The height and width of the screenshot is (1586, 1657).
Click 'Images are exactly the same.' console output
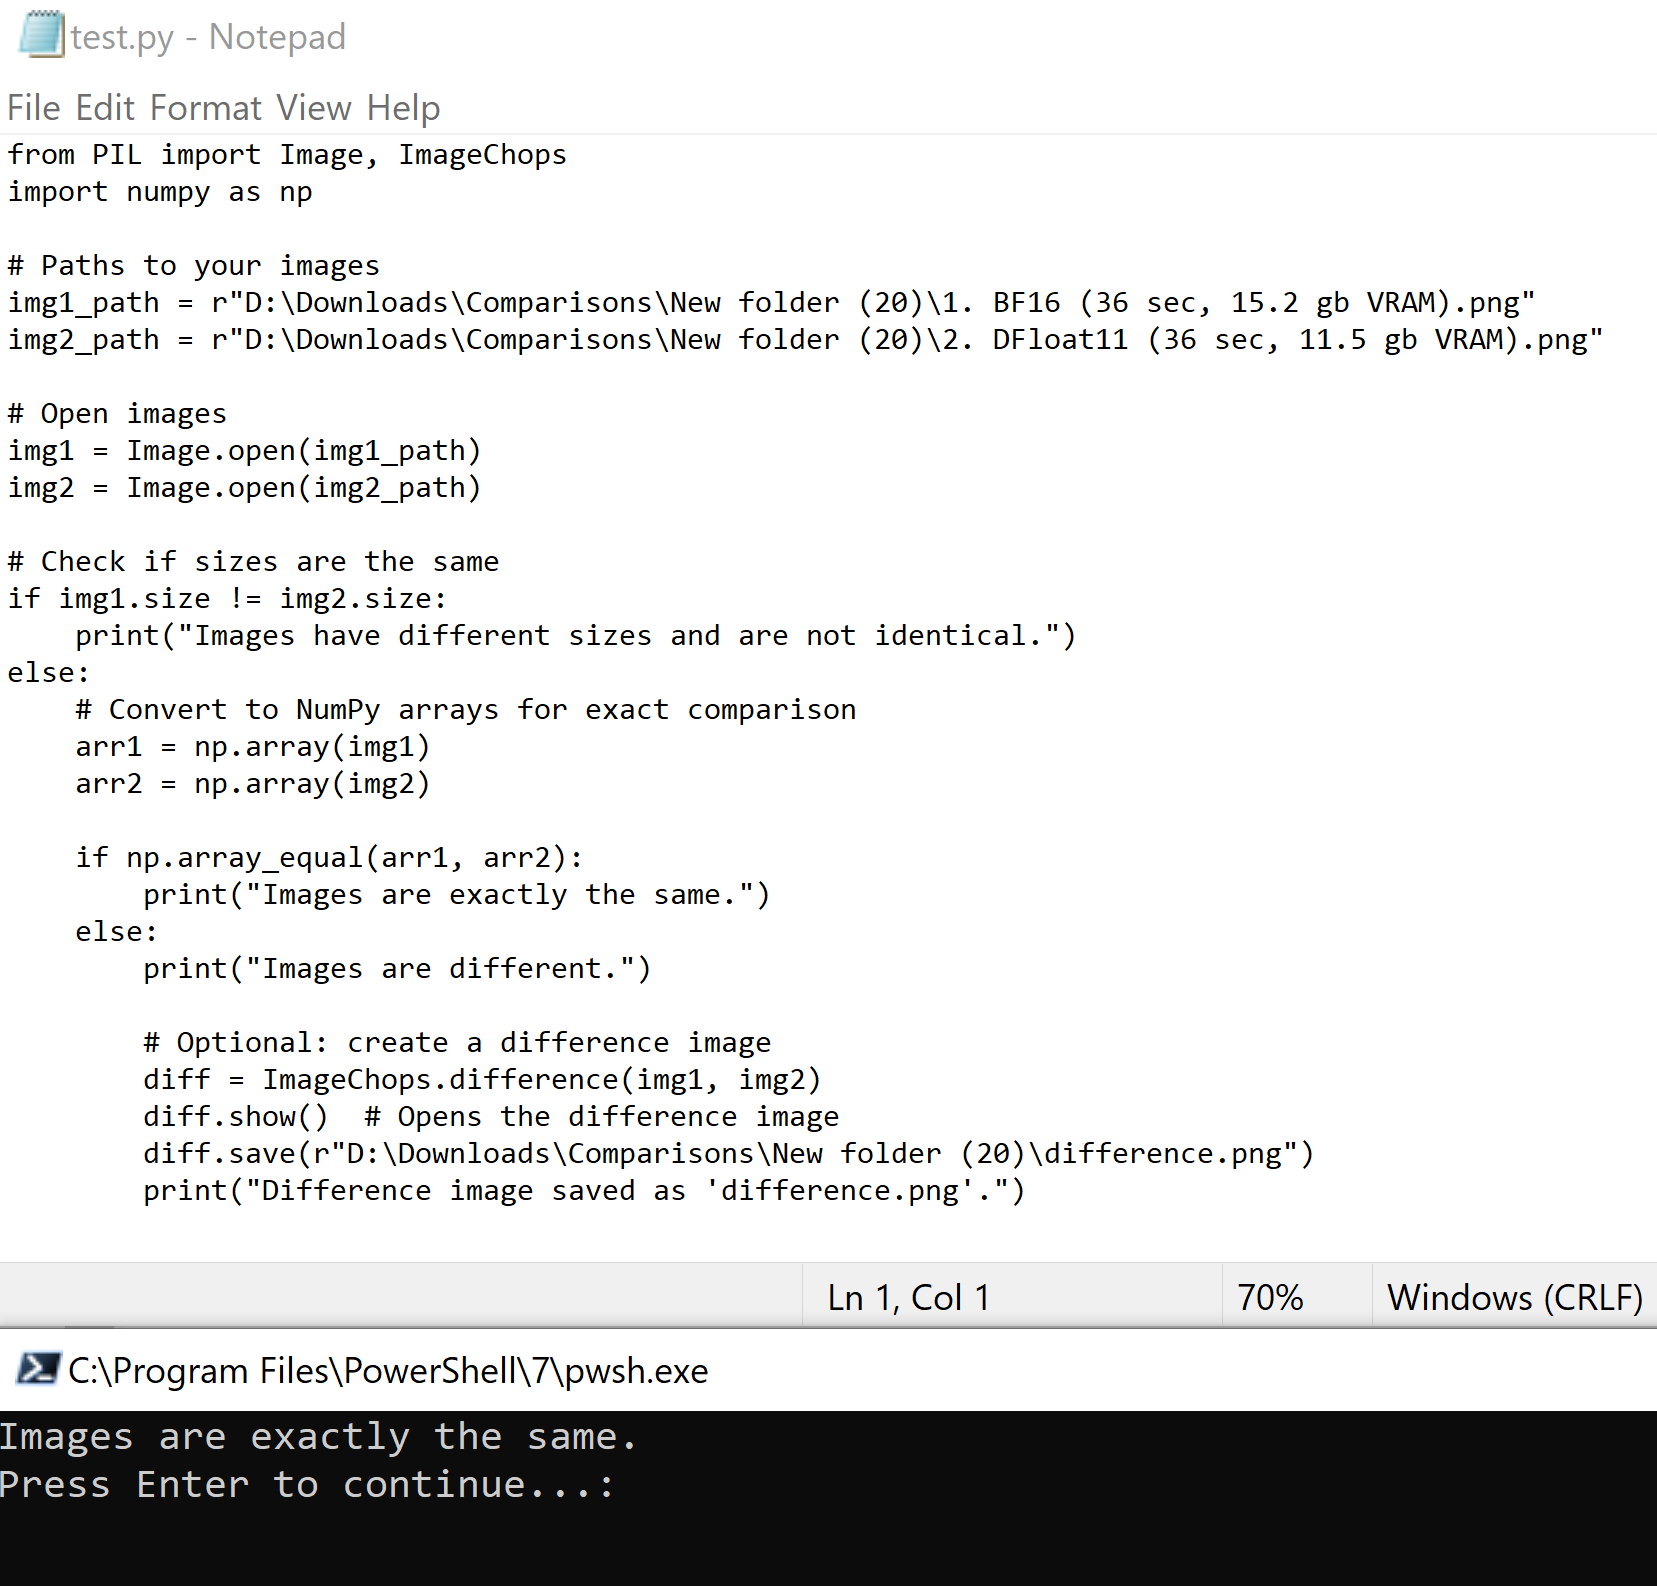[x=318, y=1437]
